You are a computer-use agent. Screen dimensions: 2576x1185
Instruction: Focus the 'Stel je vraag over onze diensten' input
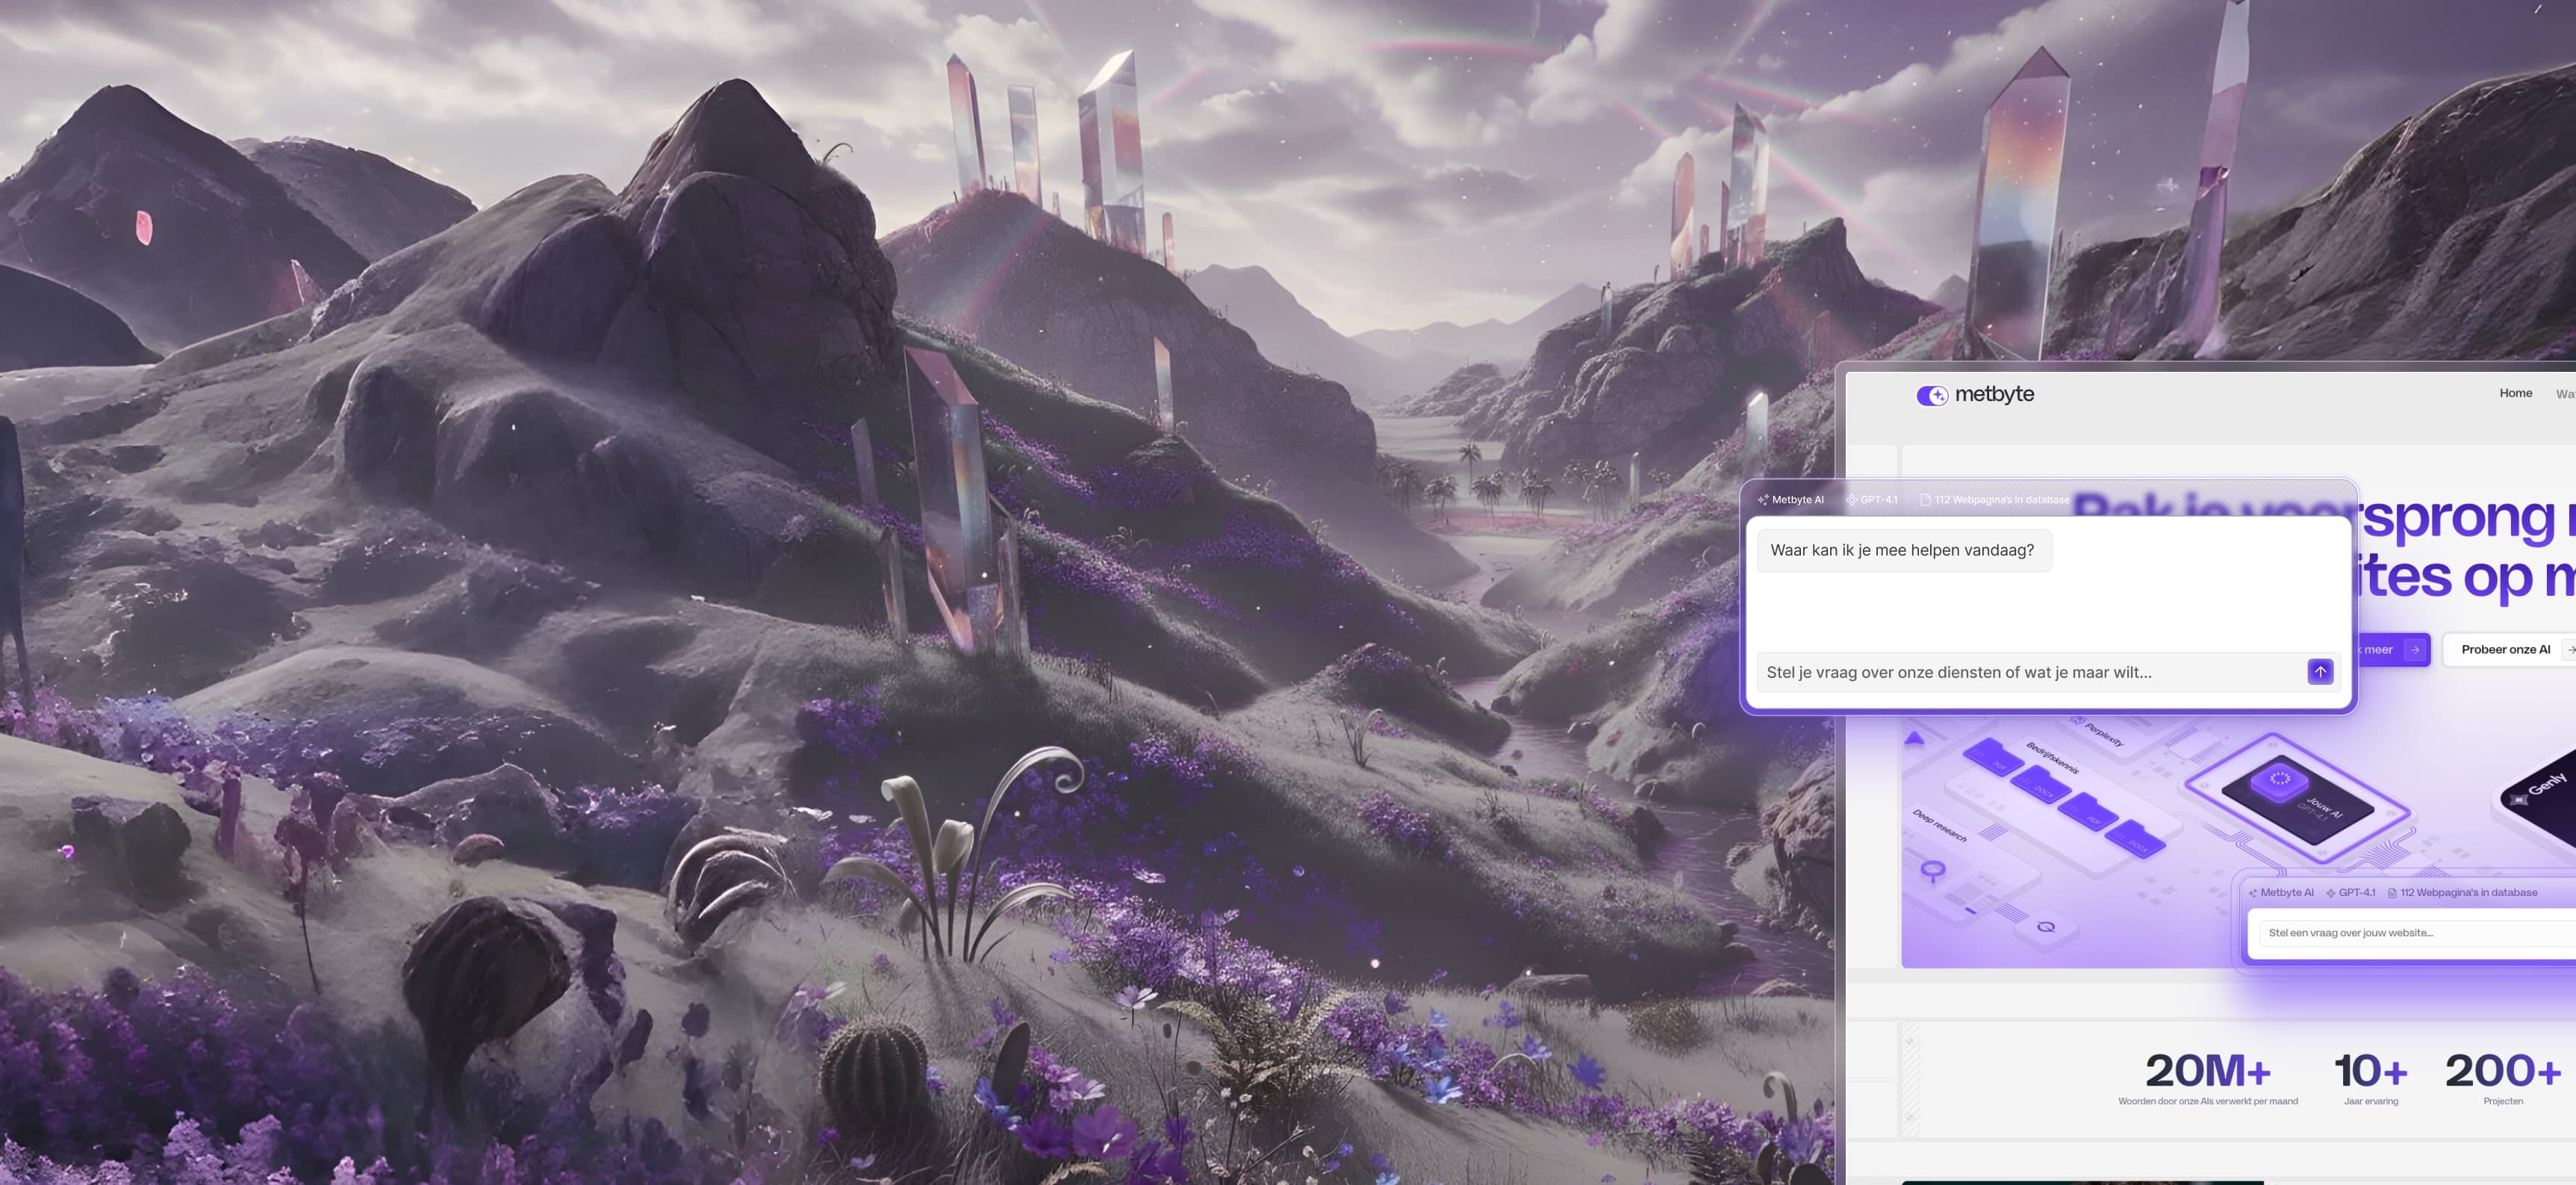(x=2030, y=672)
